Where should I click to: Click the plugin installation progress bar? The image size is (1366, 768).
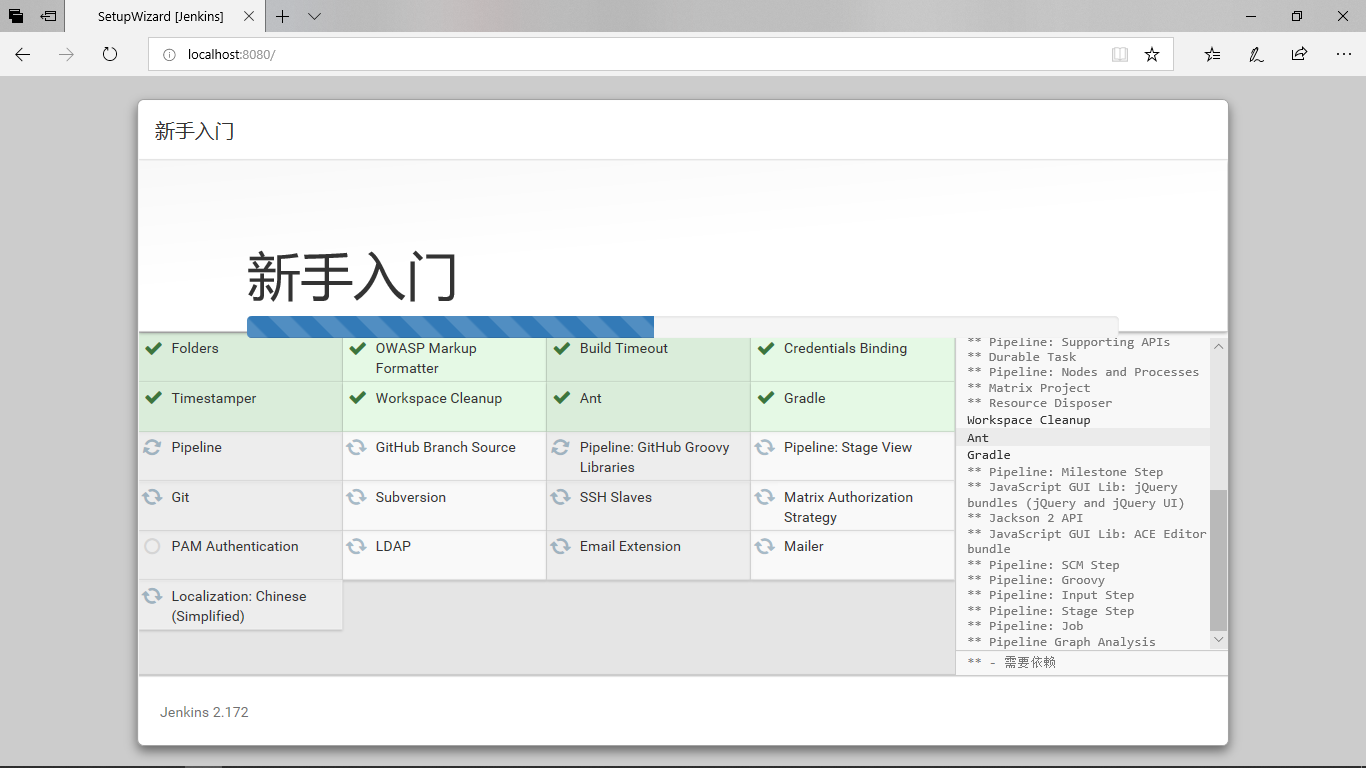pyautogui.click(x=682, y=327)
